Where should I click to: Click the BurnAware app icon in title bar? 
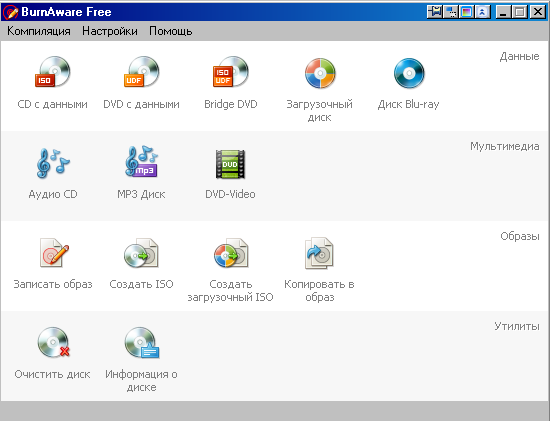10,12
